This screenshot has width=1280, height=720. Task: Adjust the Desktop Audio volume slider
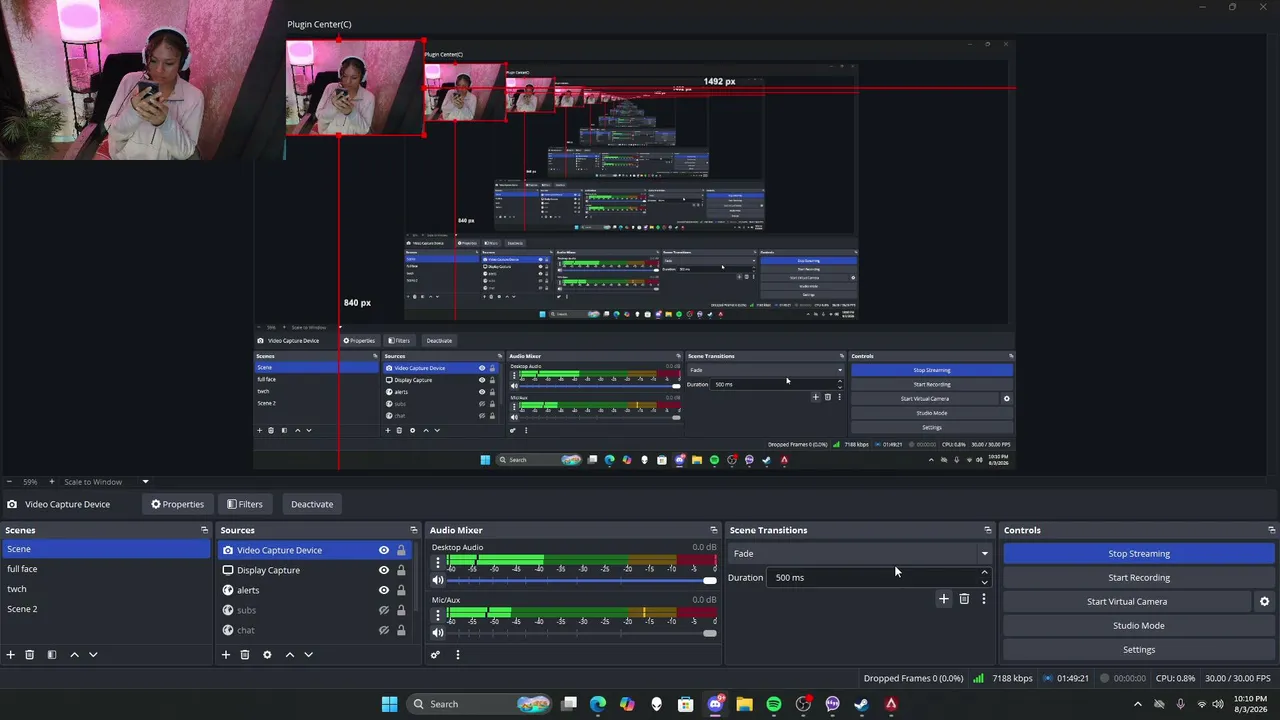coord(581,581)
